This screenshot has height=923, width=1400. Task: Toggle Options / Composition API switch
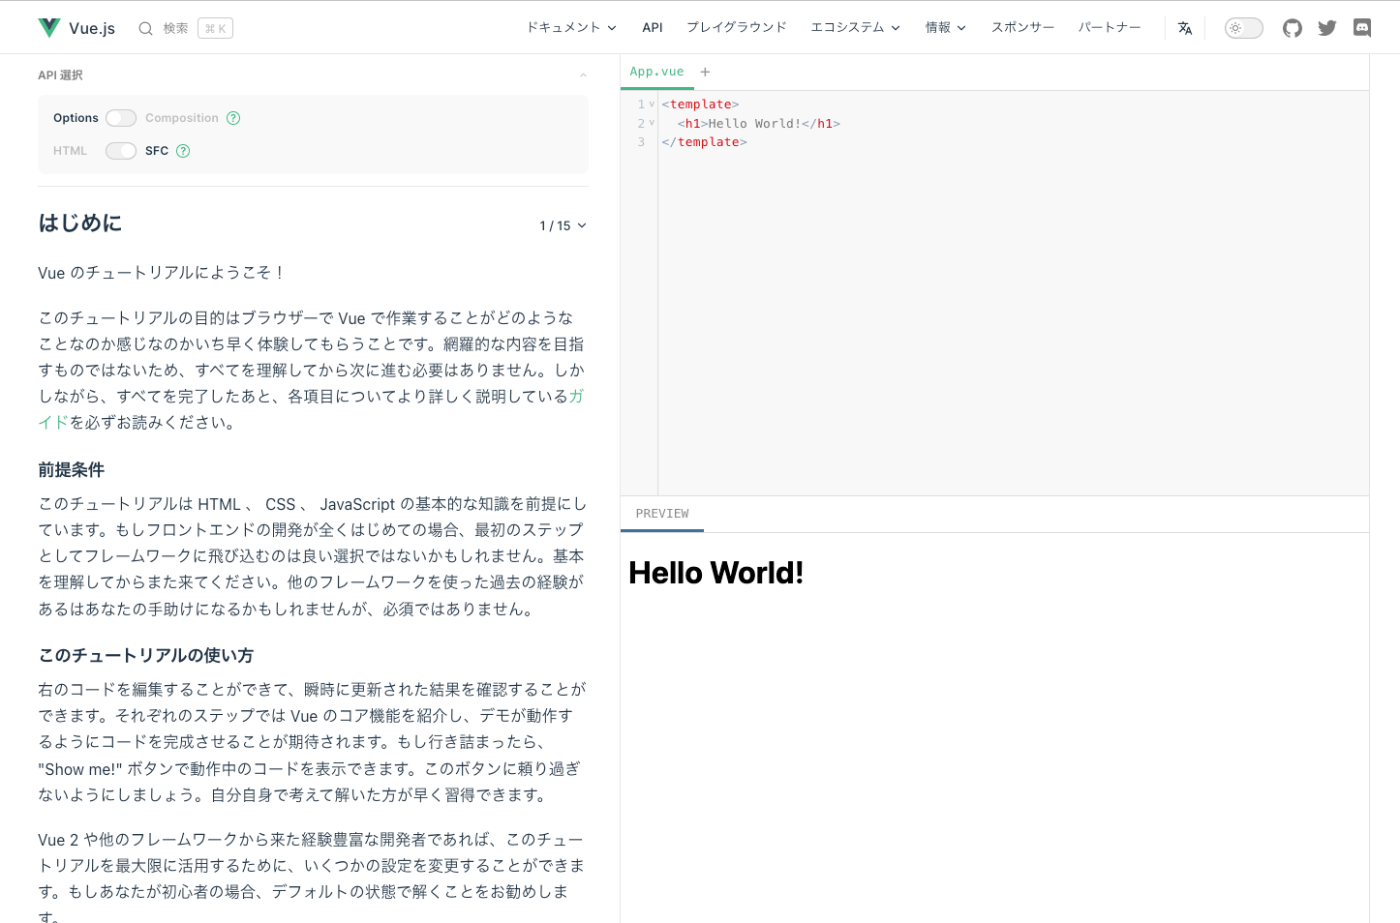click(x=121, y=118)
